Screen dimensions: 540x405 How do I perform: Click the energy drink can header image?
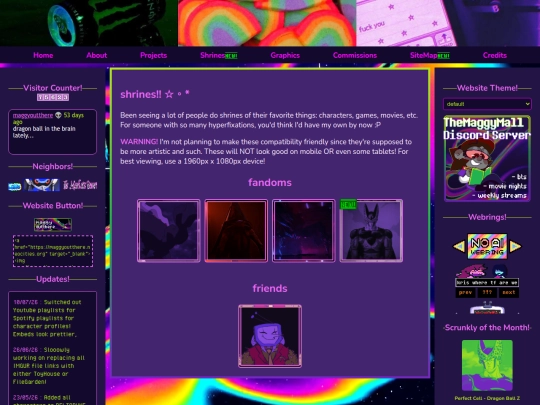point(89,23)
